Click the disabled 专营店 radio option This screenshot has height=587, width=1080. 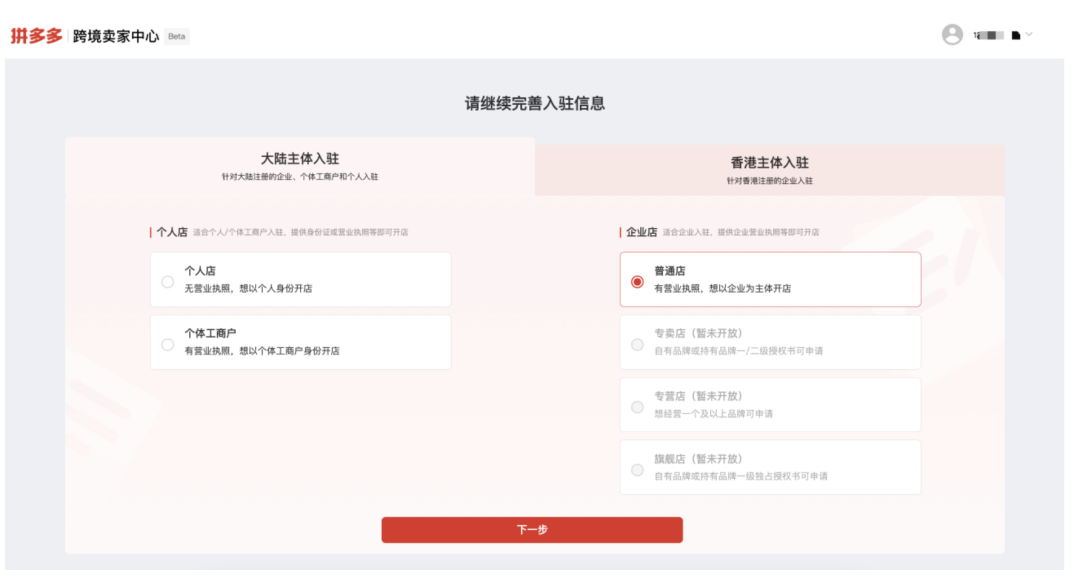637,407
